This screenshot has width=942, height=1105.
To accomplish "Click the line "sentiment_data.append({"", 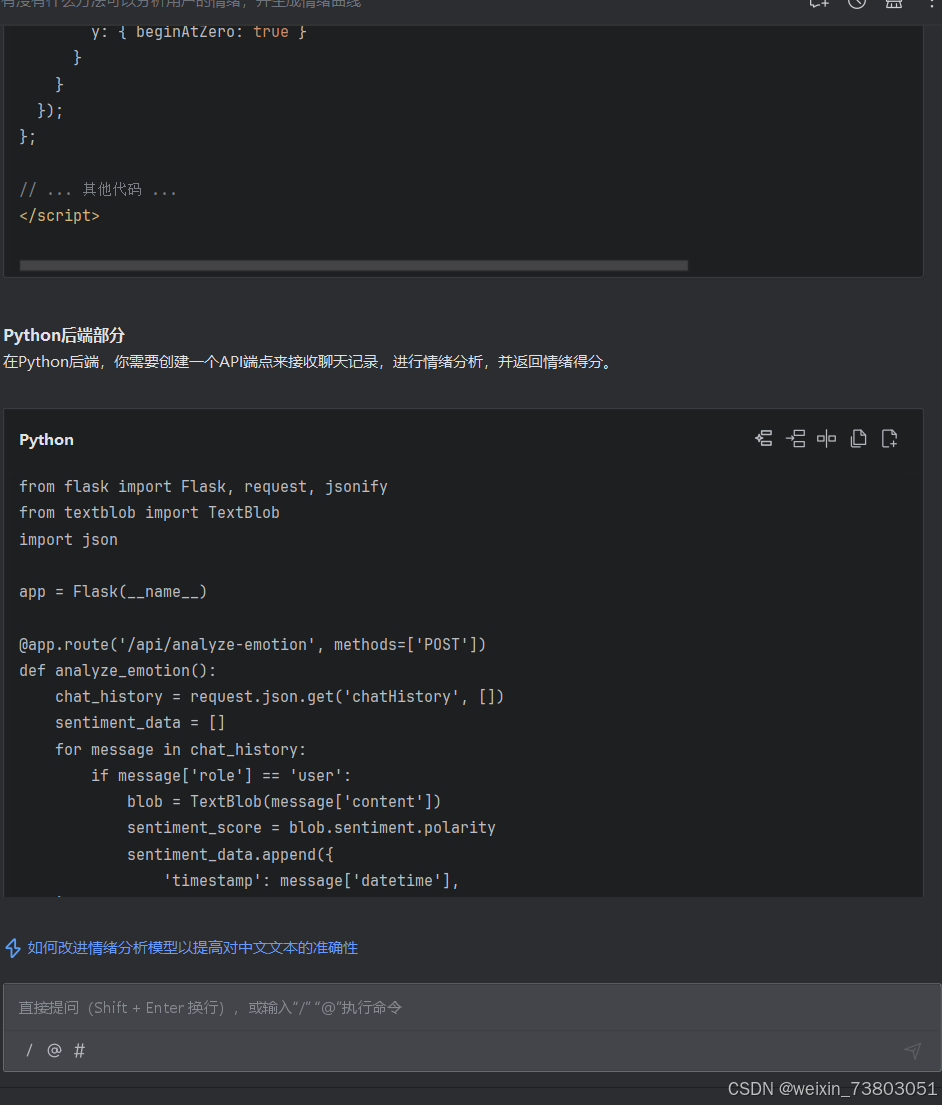I will click(x=230, y=855).
